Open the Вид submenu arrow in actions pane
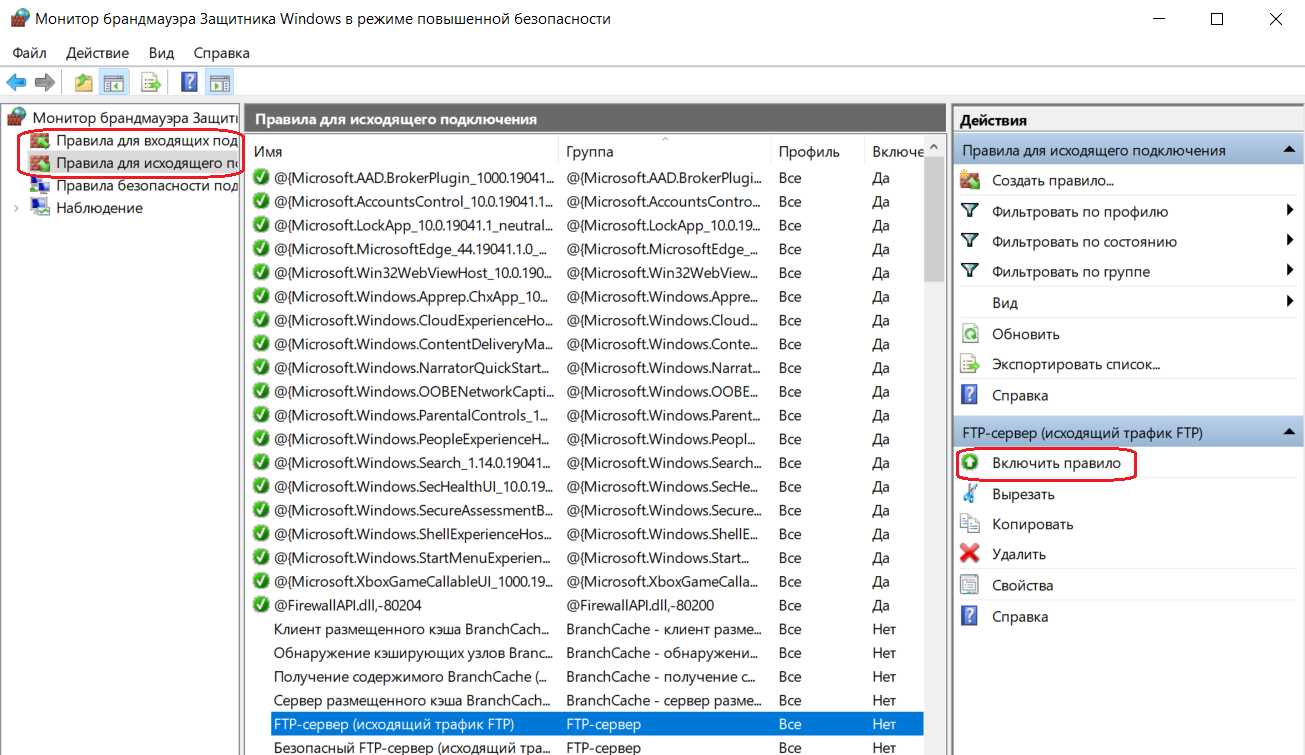This screenshot has width=1305, height=755. pos(1290,302)
